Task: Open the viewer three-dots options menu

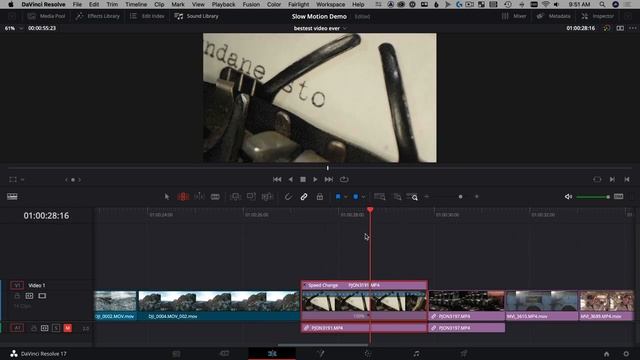Action: click(x=633, y=28)
